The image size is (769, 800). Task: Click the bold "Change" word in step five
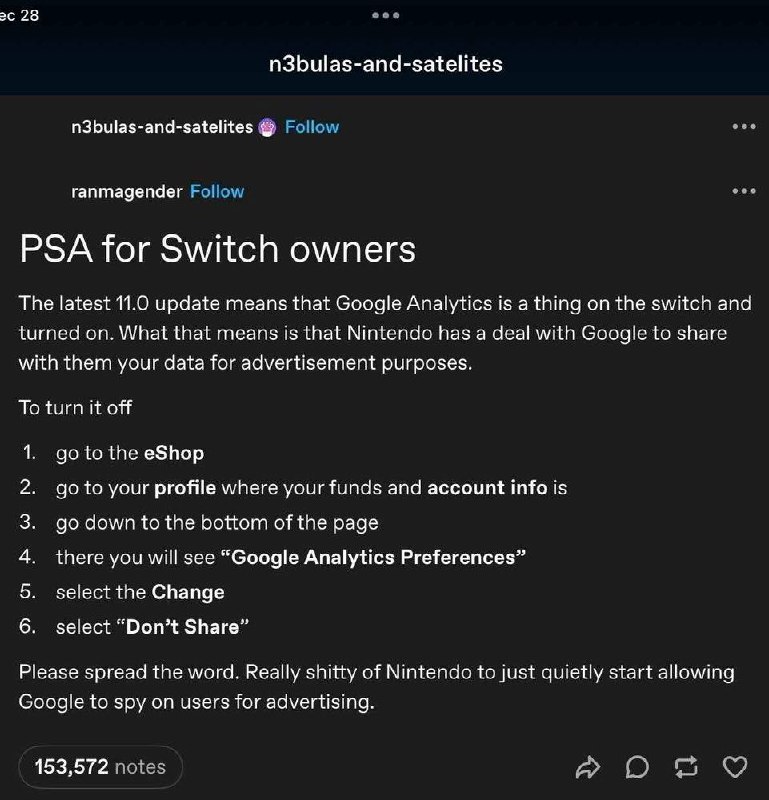click(x=188, y=592)
